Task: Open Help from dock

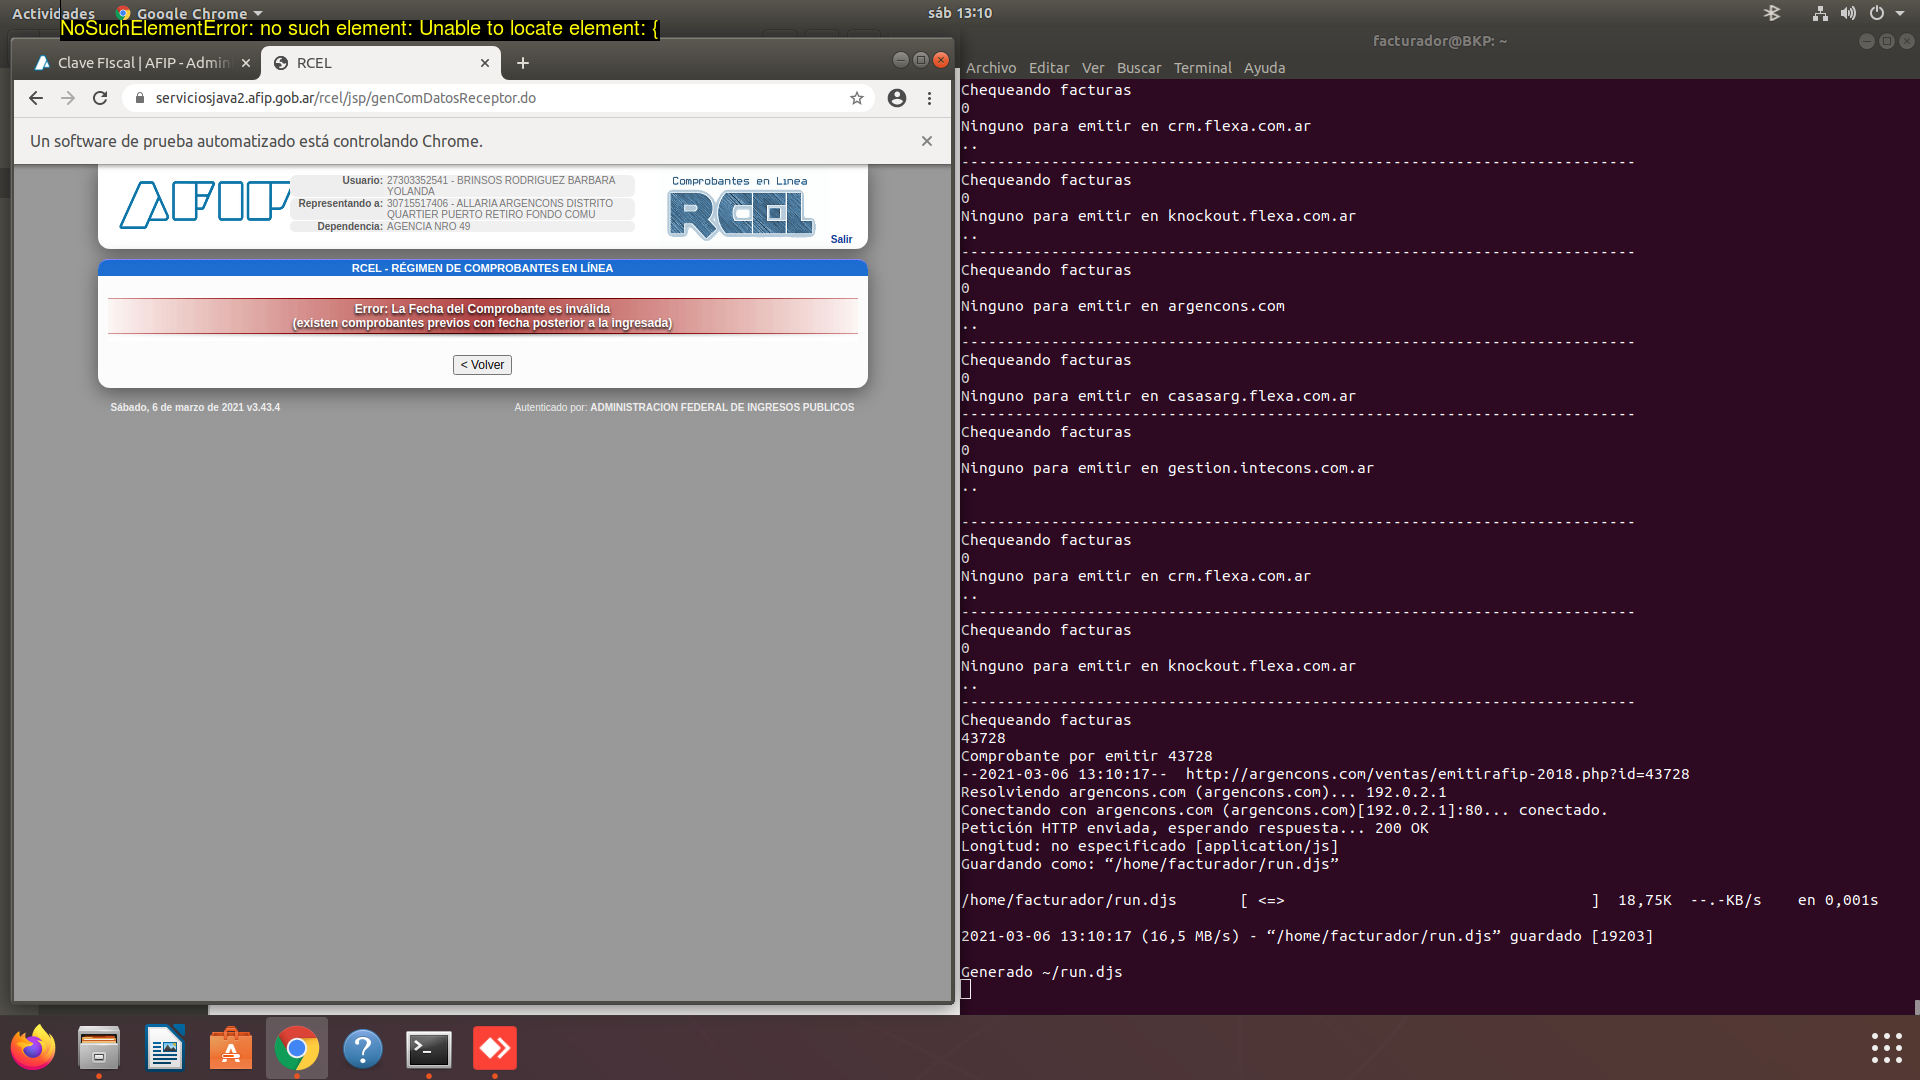Action: pyautogui.click(x=363, y=1048)
